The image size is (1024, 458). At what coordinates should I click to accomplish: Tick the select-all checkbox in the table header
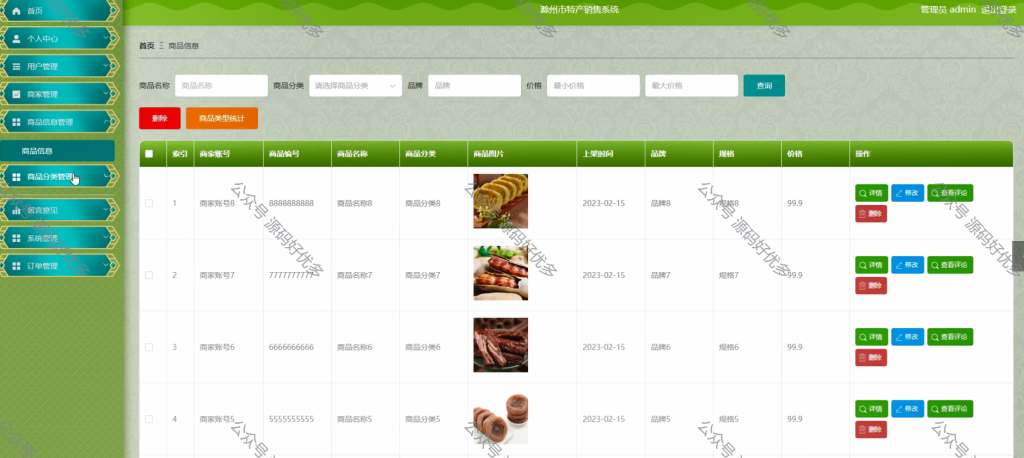coord(149,154)
